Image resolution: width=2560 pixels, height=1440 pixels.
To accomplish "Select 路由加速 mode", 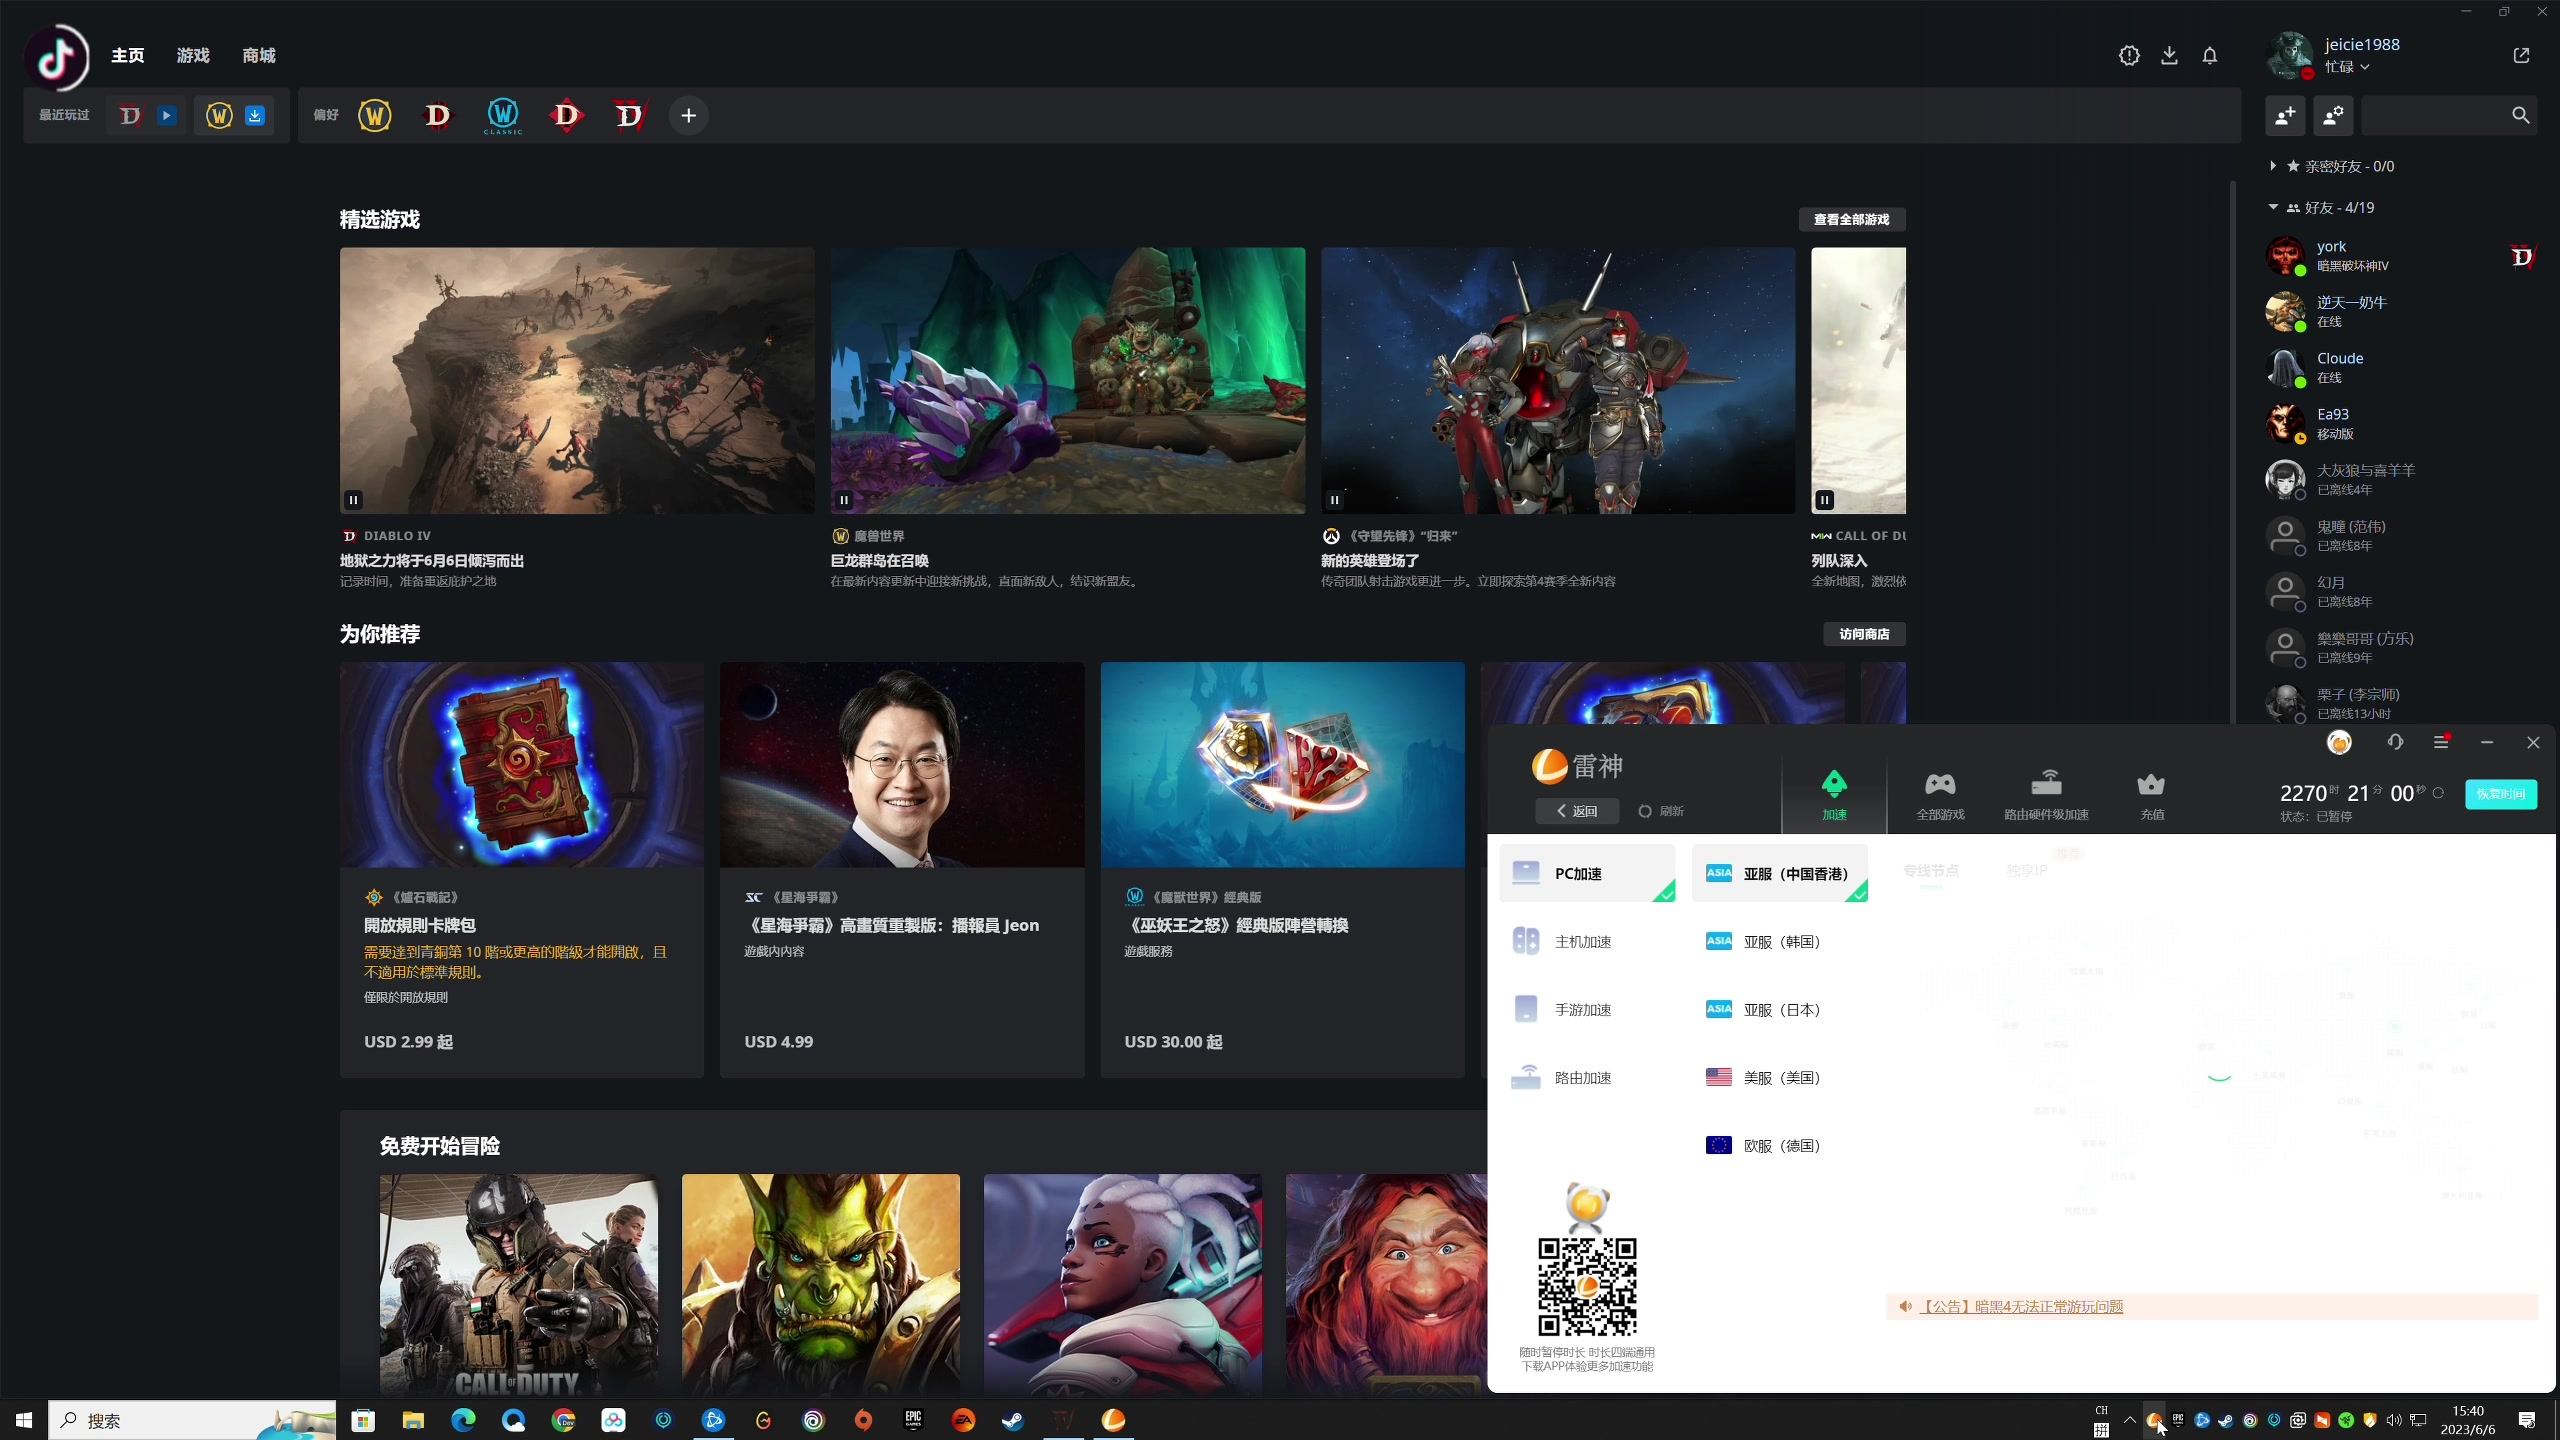I will pyautogui.click(x=1587, y=1077).
